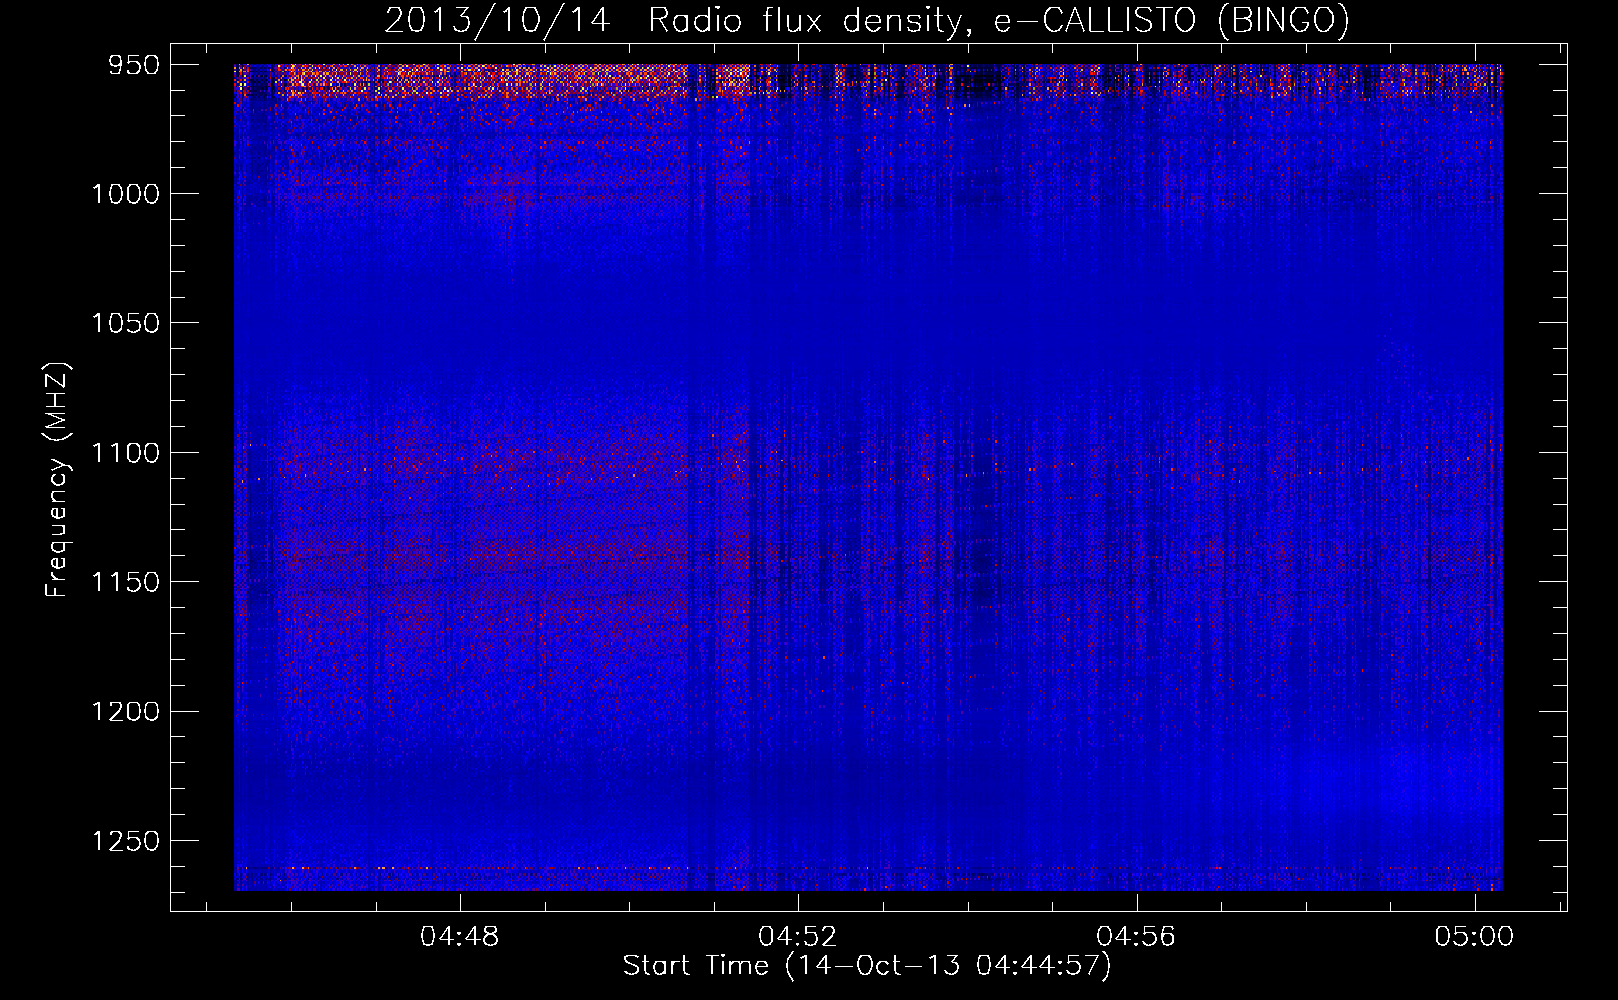
Task: Click the 1000 frequency tick label
Action: click(x=126, y=194)
